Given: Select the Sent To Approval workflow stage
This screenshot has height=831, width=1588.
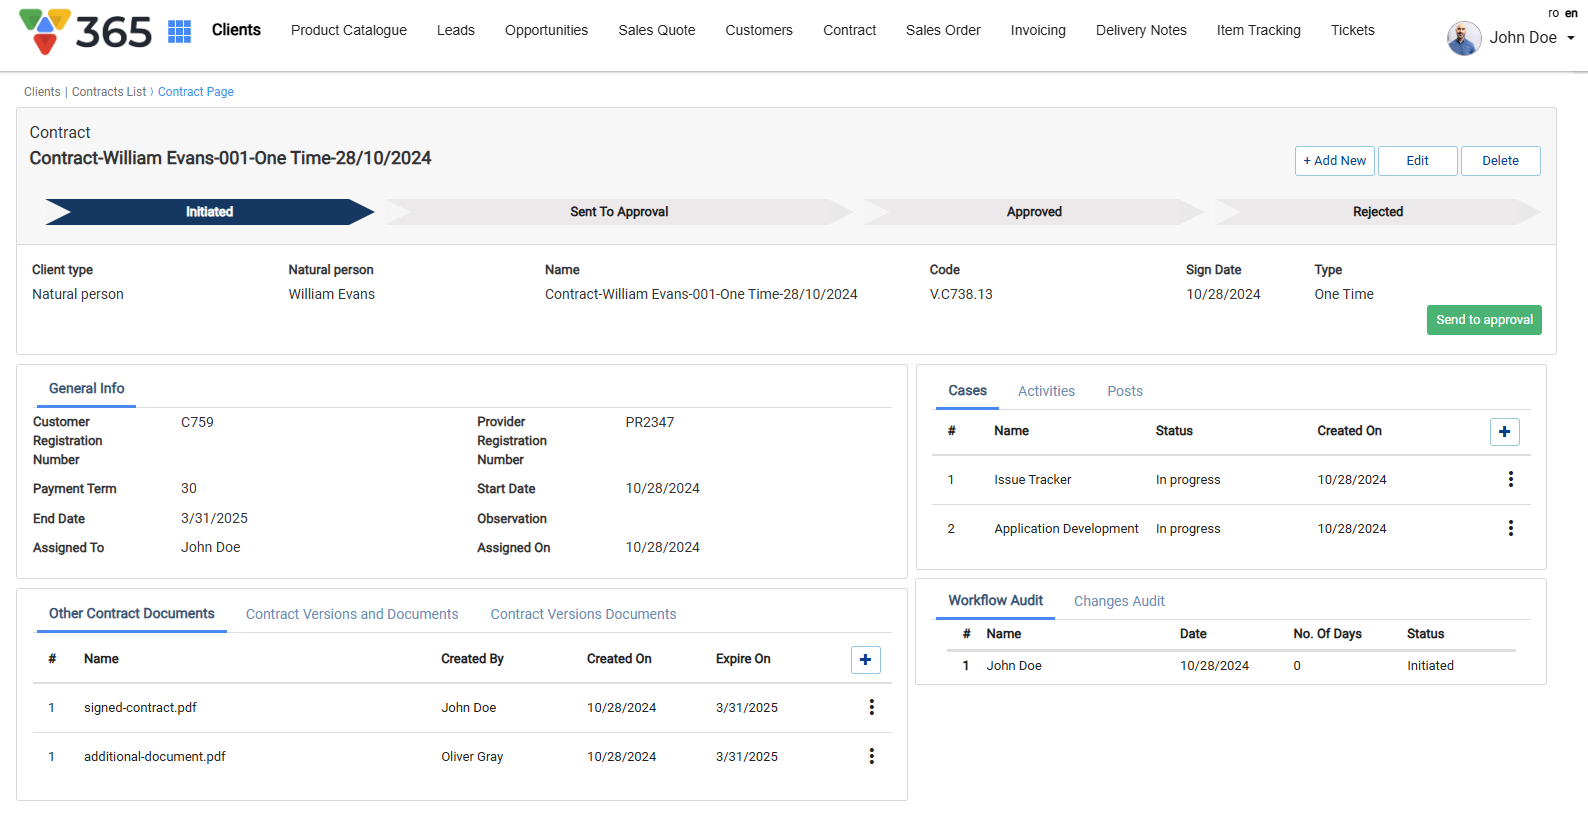Looking at the screenshot, I should click(619, 212).
